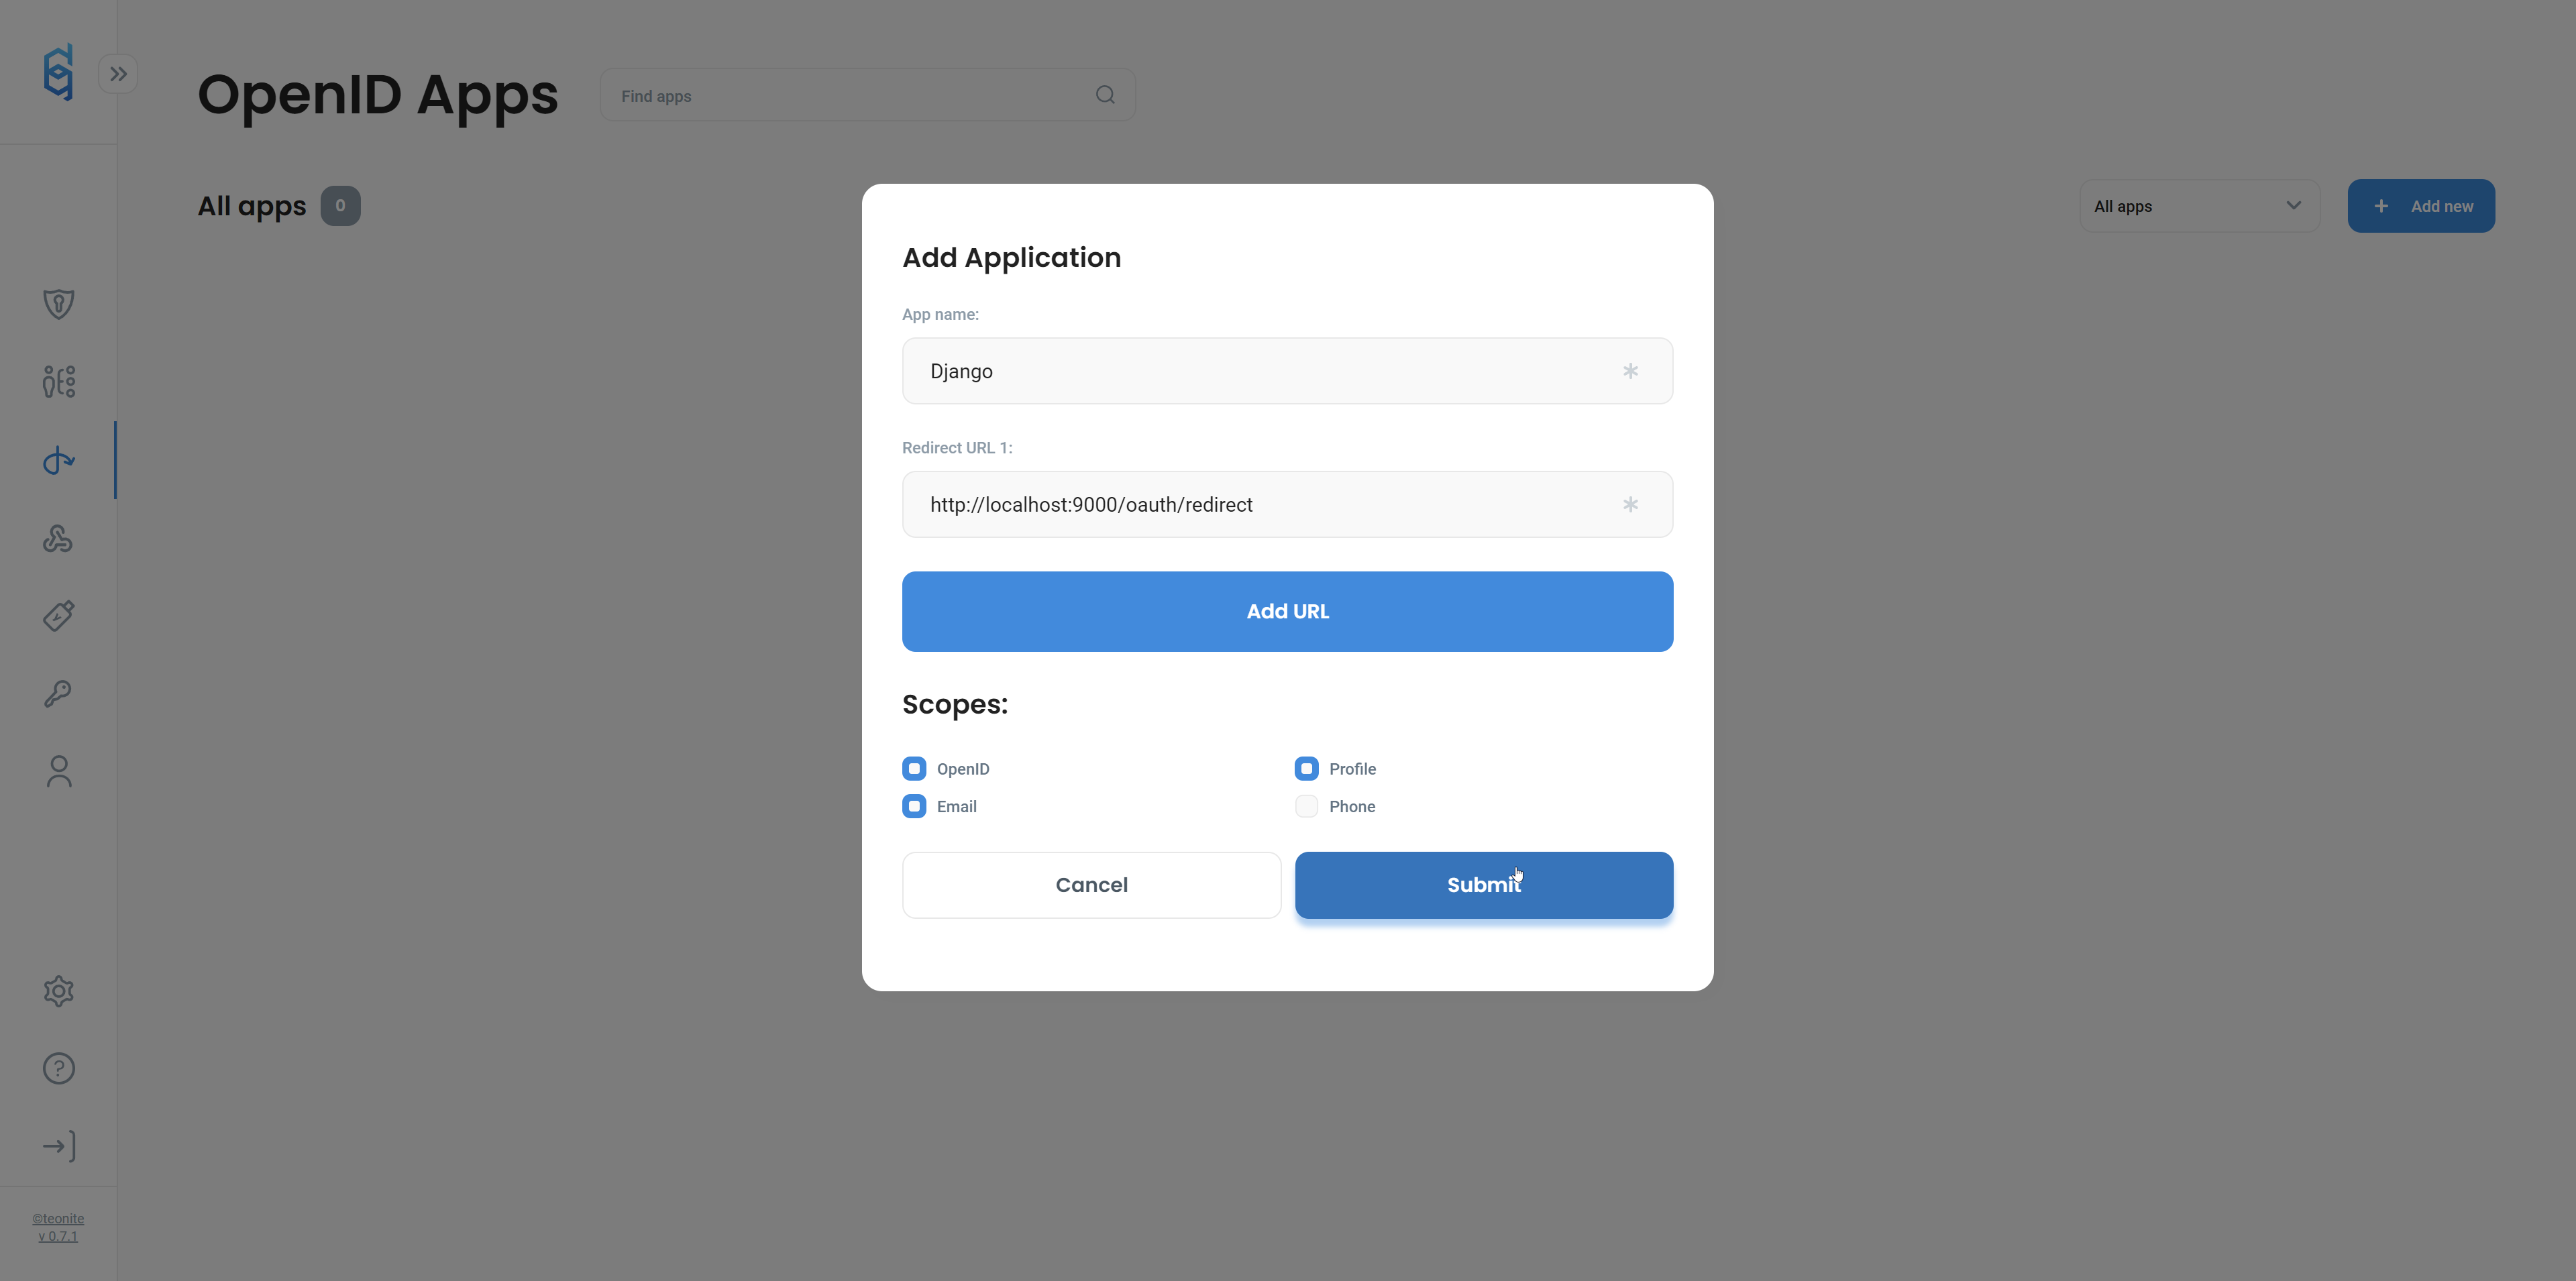Uncheck the Email scope checkbox
The height and width of the screenshot is (1281, 2576).
914,807
